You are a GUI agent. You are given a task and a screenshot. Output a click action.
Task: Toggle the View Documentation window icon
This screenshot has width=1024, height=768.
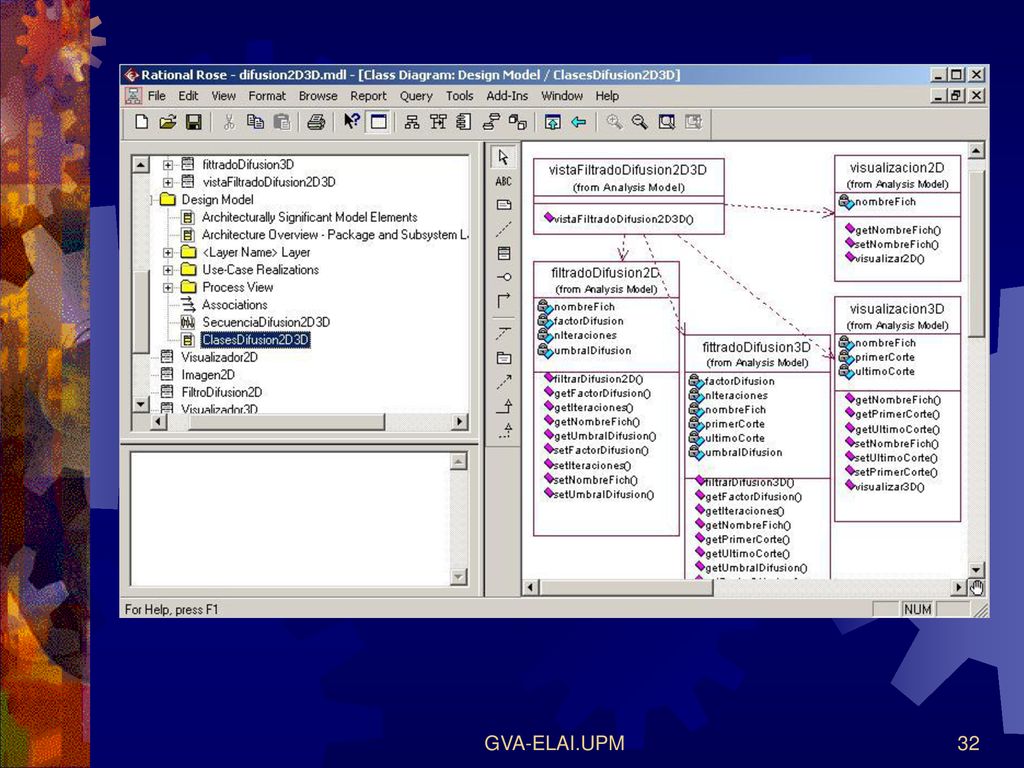(378, 122)
